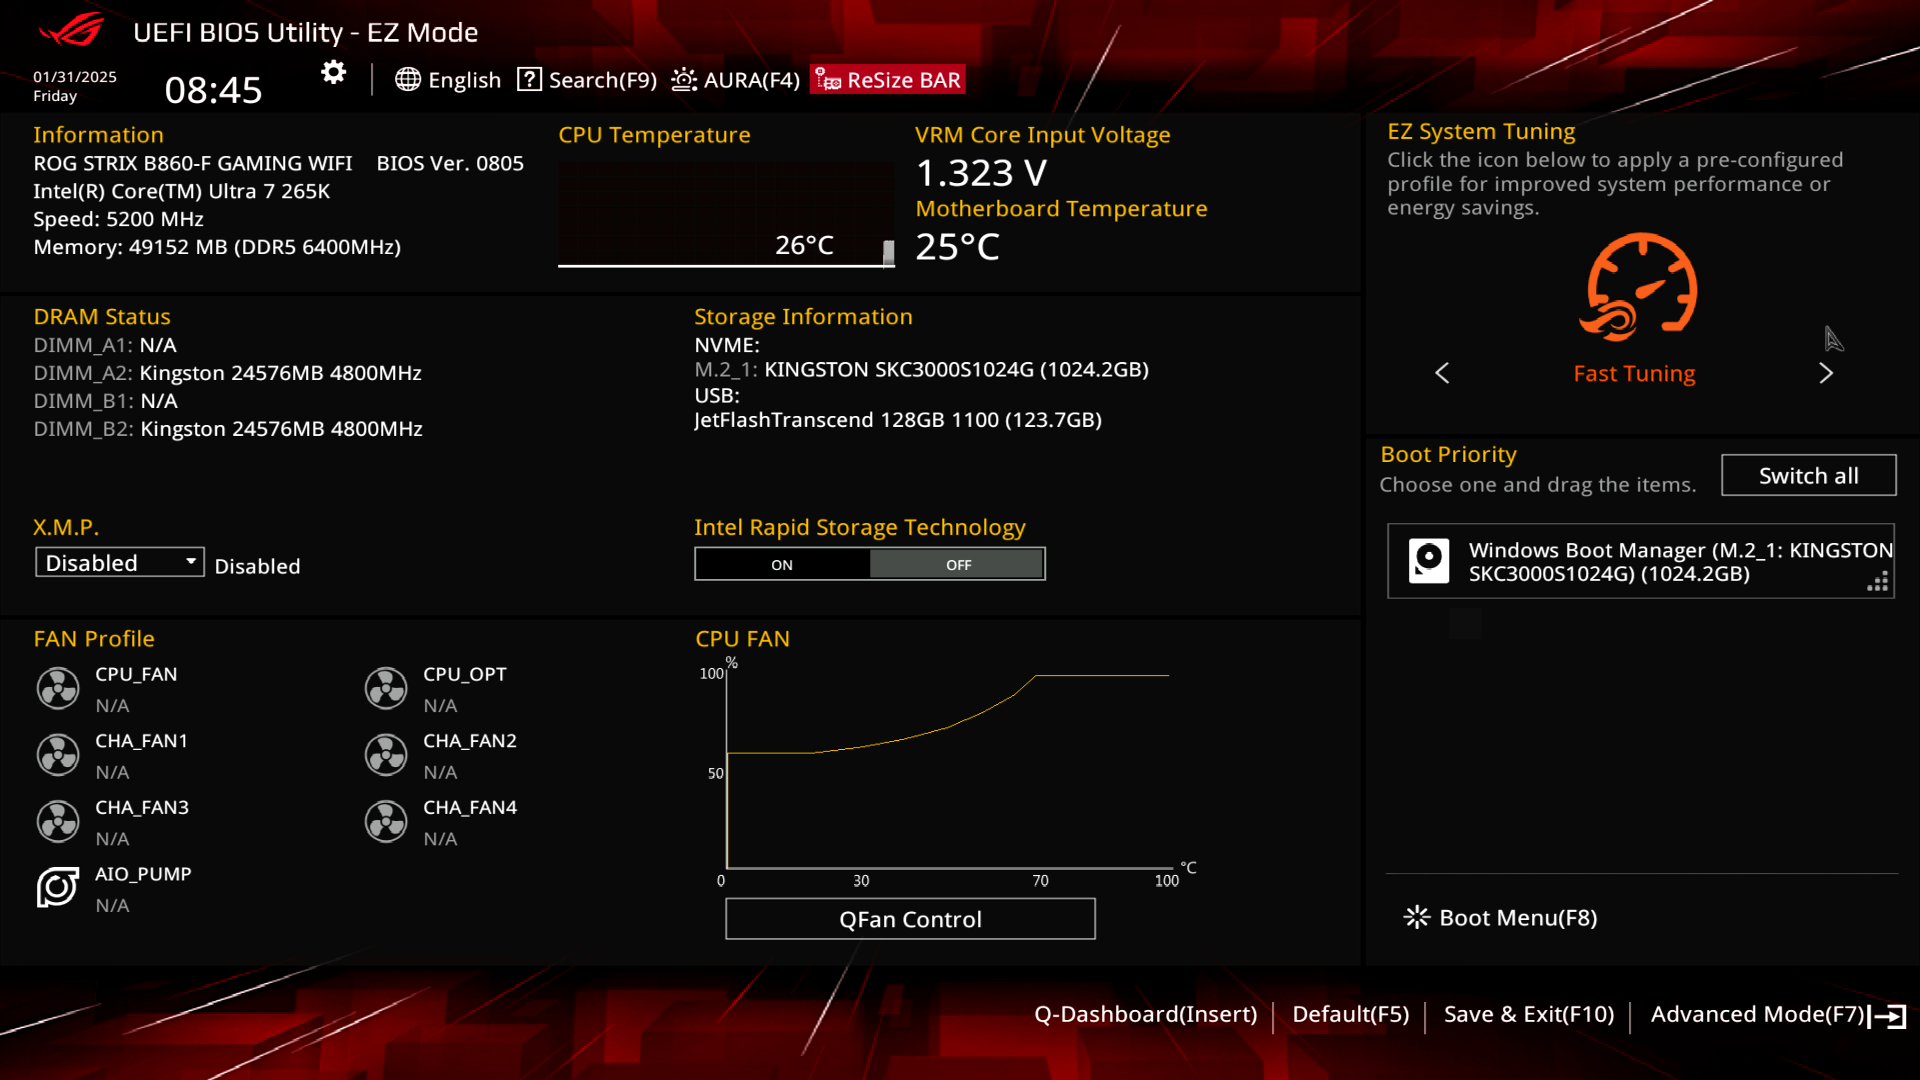This screenshot has height=1080, width=1920.
Task: Click Save & Exit(F10)
Action: click(1529, 1014)
